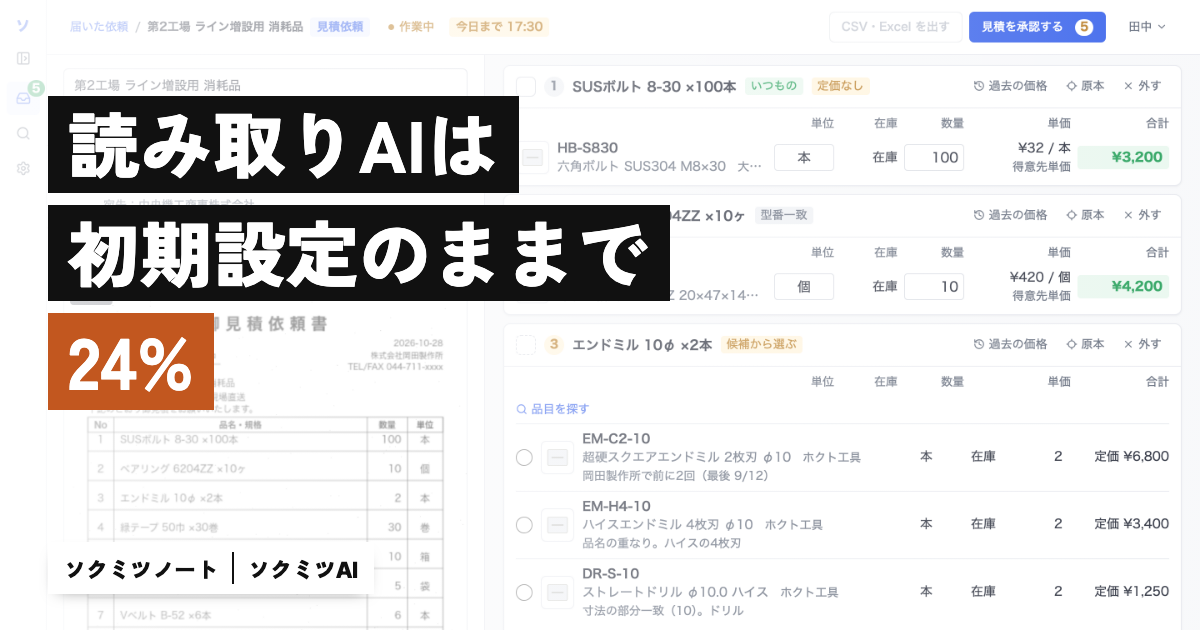Show 過去の価格 for エンドミル 10φ item

pos(1010,344)
